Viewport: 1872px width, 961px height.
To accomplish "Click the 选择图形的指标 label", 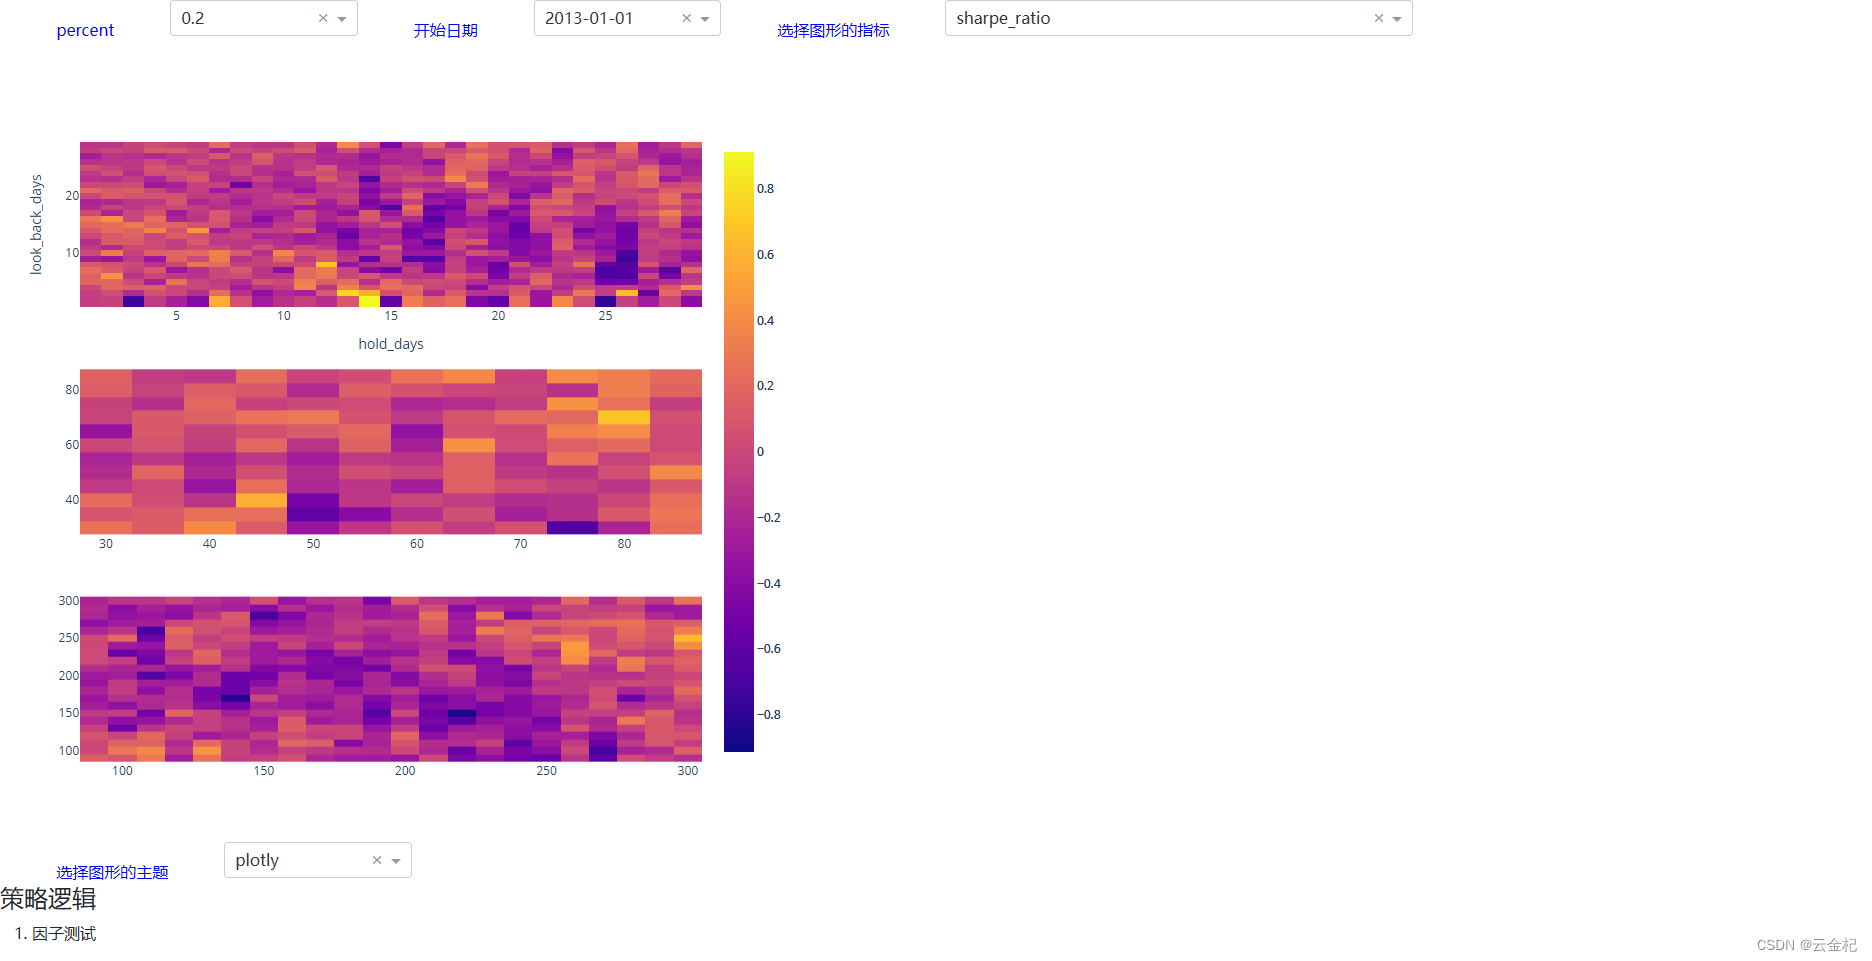I will (833, 30).
